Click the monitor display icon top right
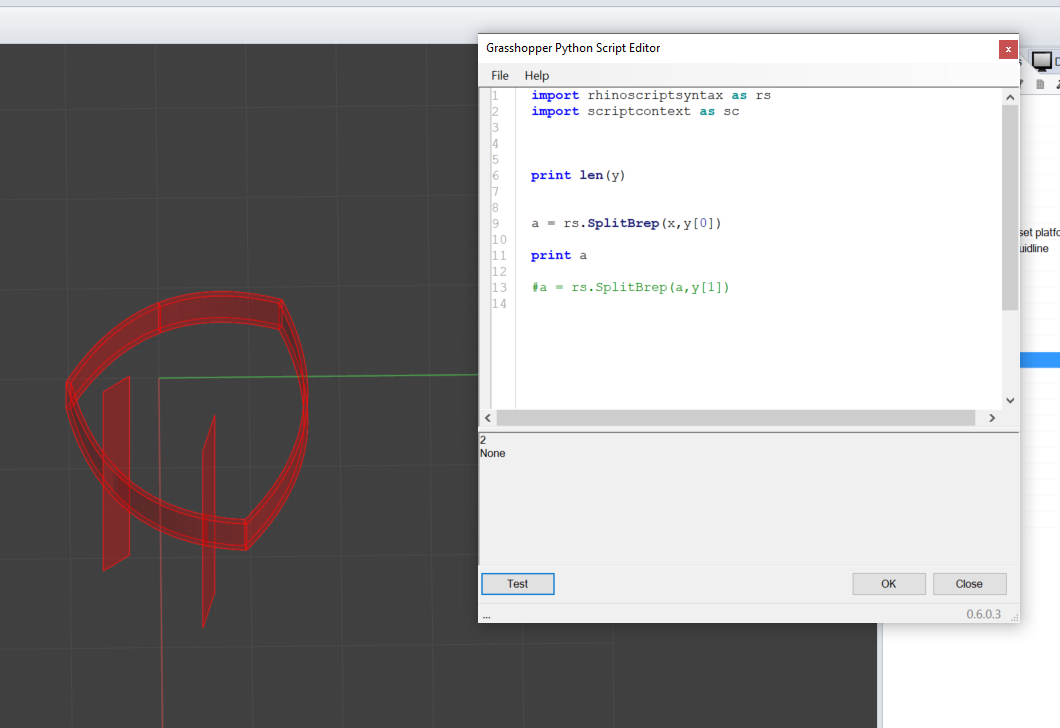Viewport: 1060px width, 728px height. click(1043, 60)
